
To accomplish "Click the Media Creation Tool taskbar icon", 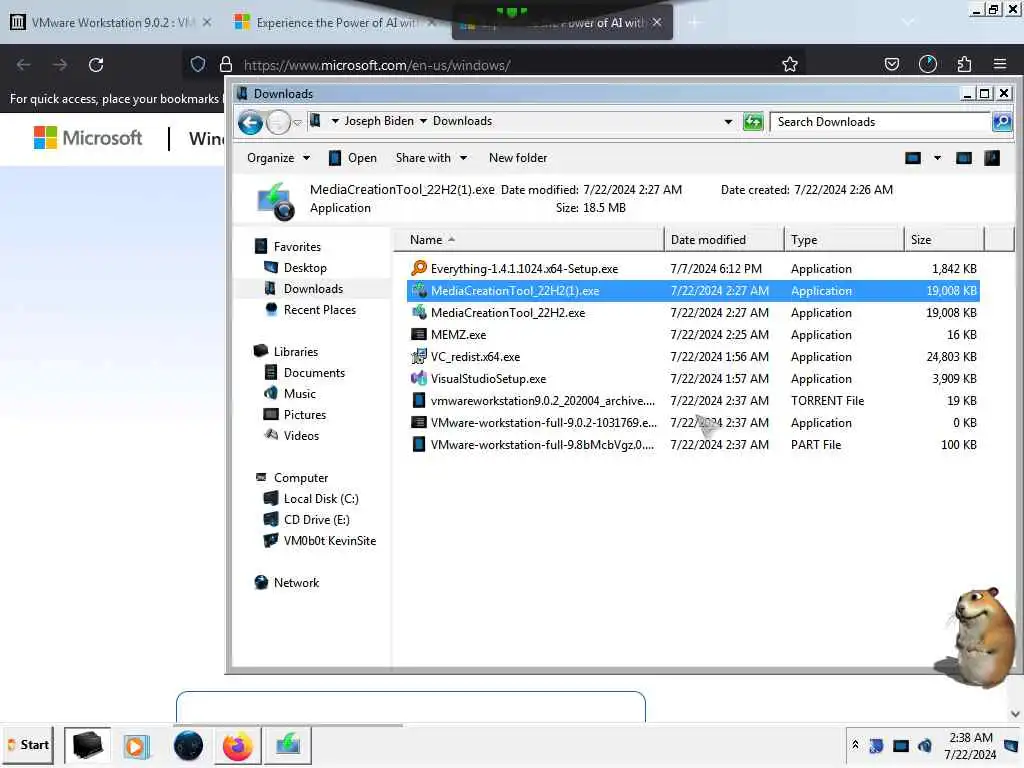I will (x=287, y=746).
